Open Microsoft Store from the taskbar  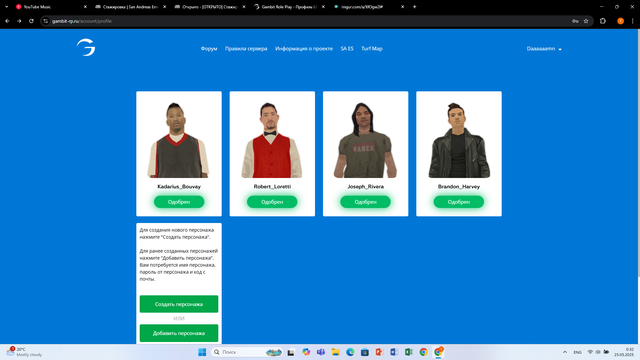[x=364, y=352]
